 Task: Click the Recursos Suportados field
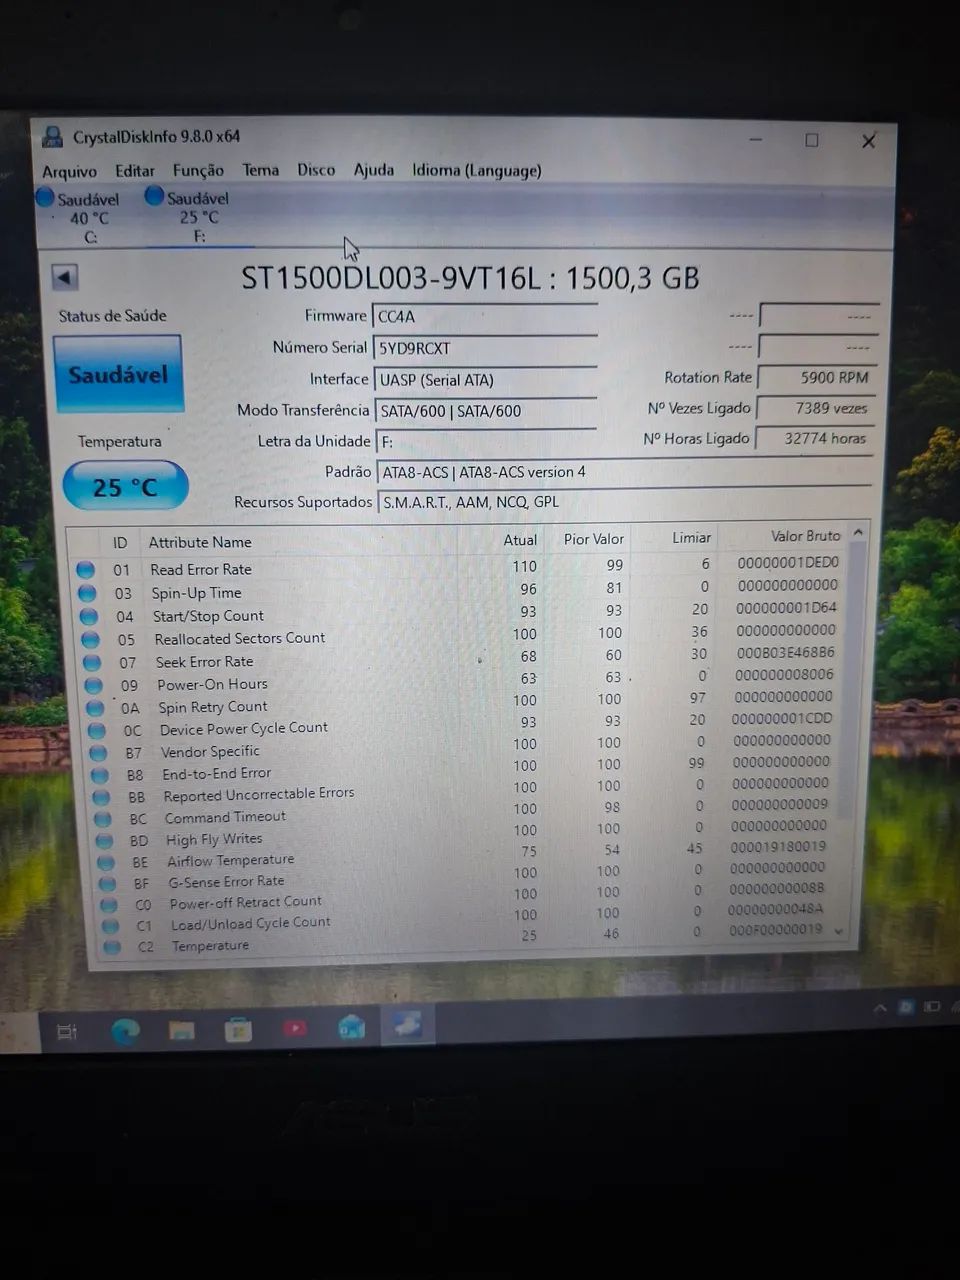click(625, 502)
